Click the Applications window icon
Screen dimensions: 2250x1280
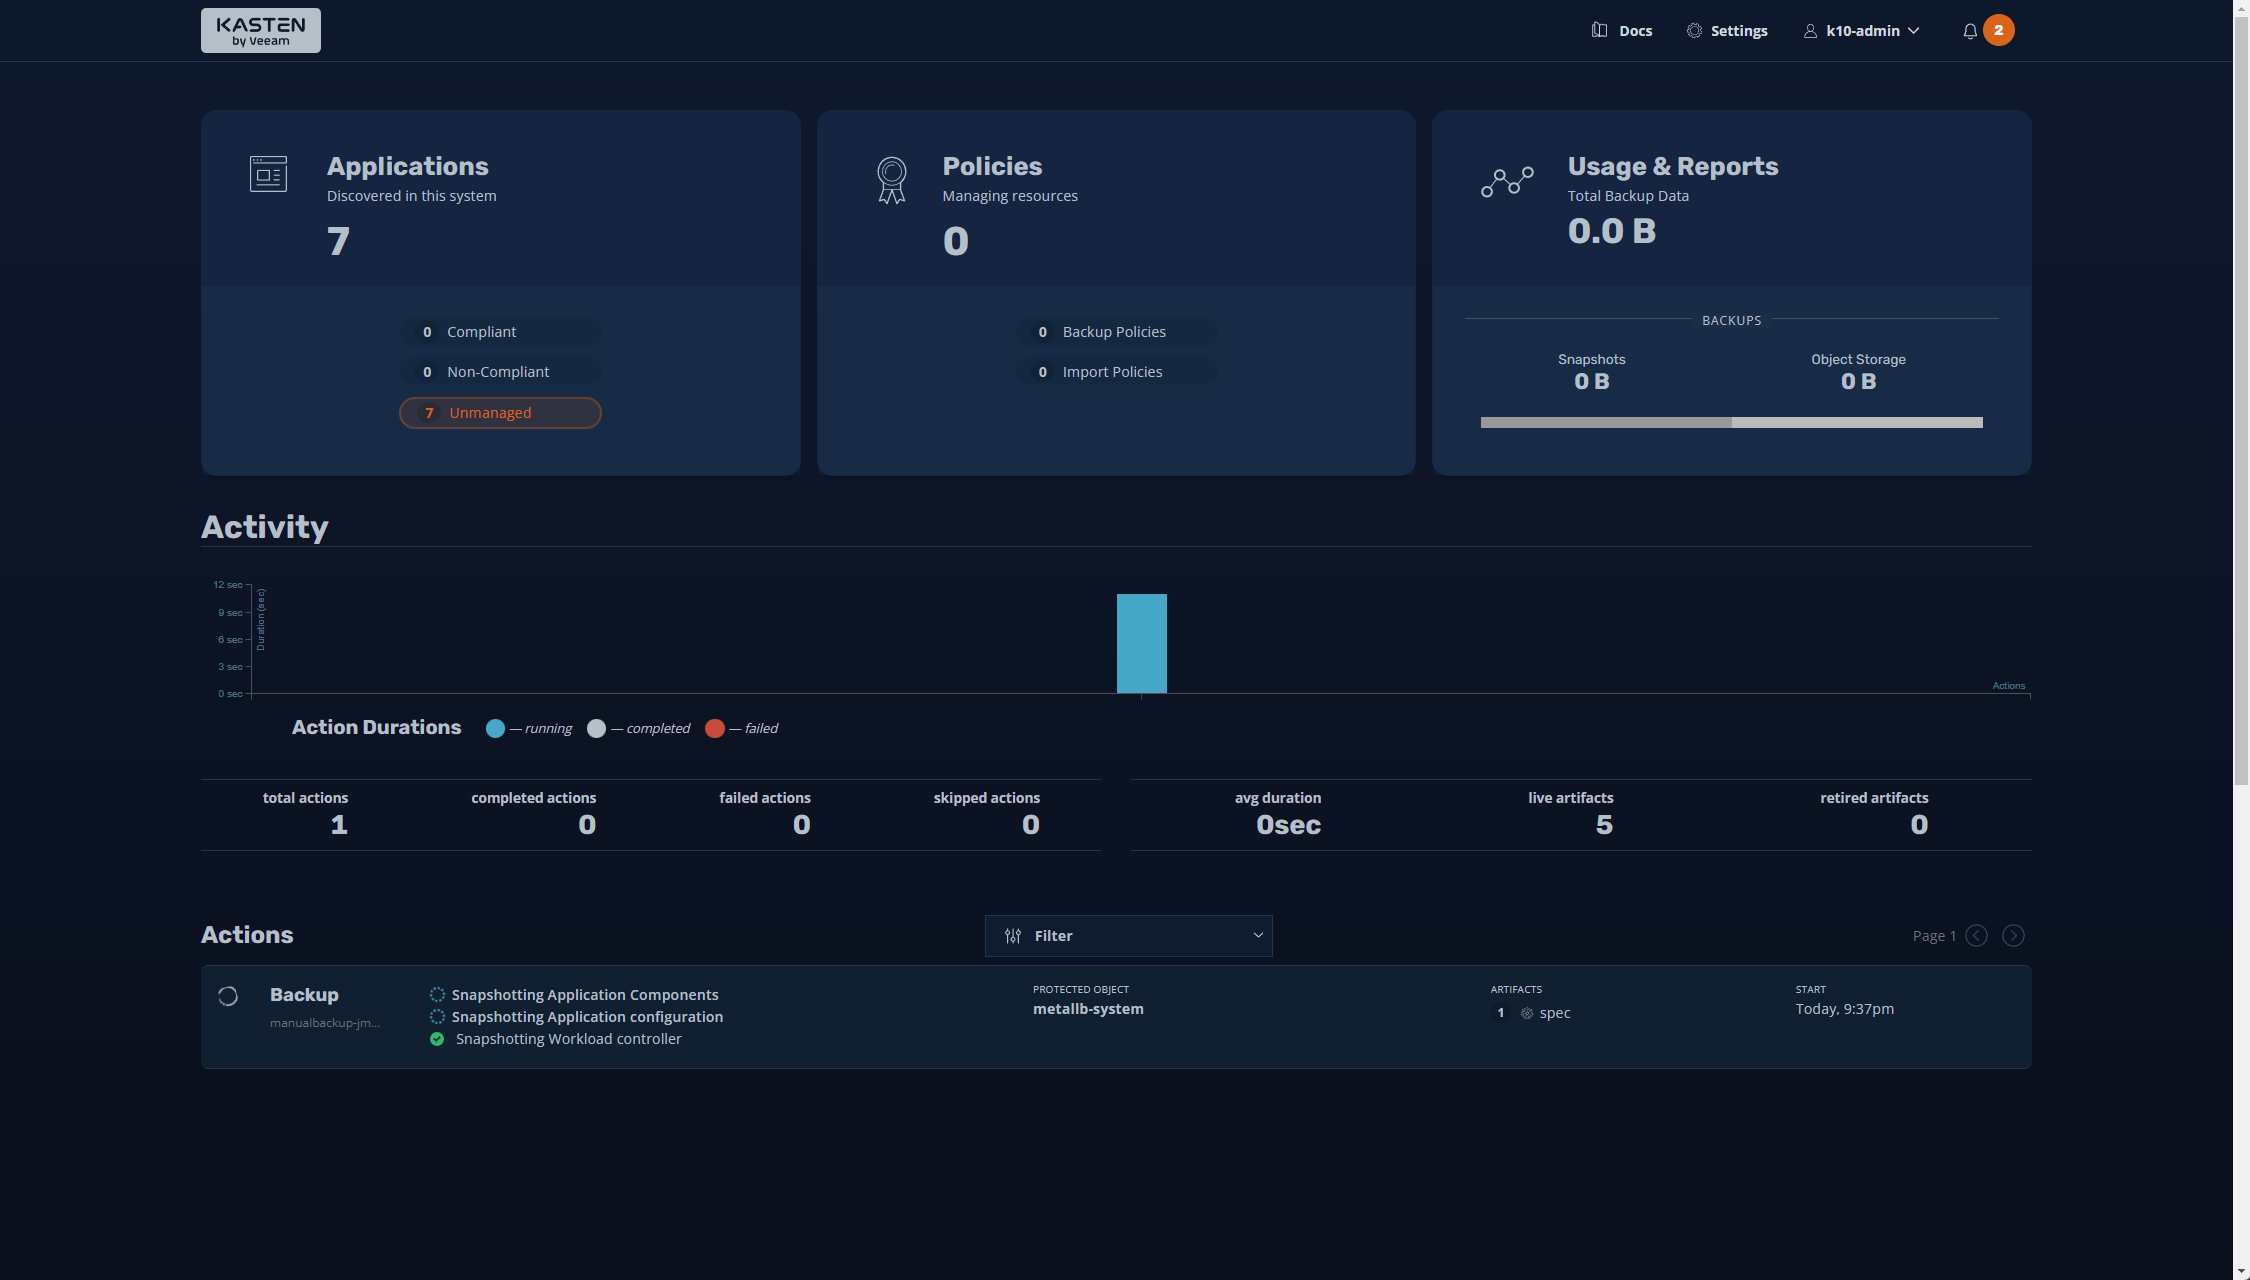coord(268,174)
